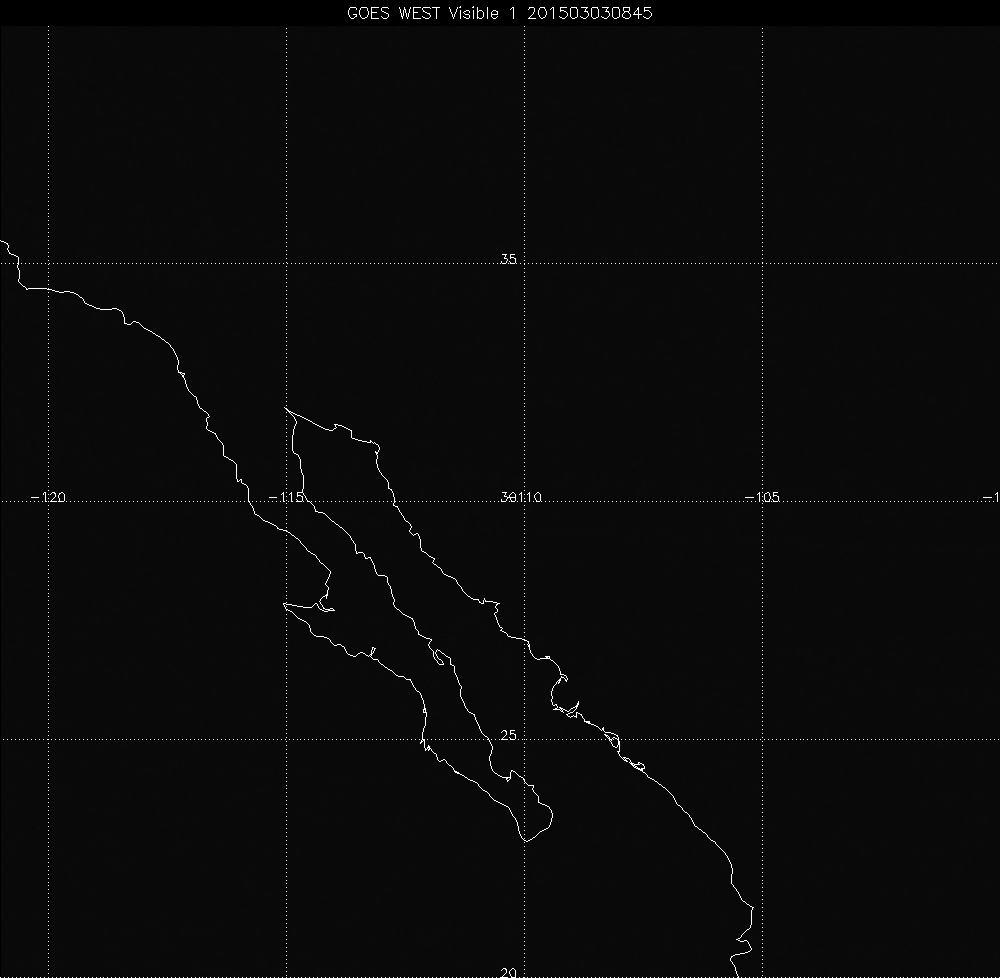The width and height of the screenshot is (1000, 978).
Task: Click the latitude label 25
Action: click(x=508, y=736)
